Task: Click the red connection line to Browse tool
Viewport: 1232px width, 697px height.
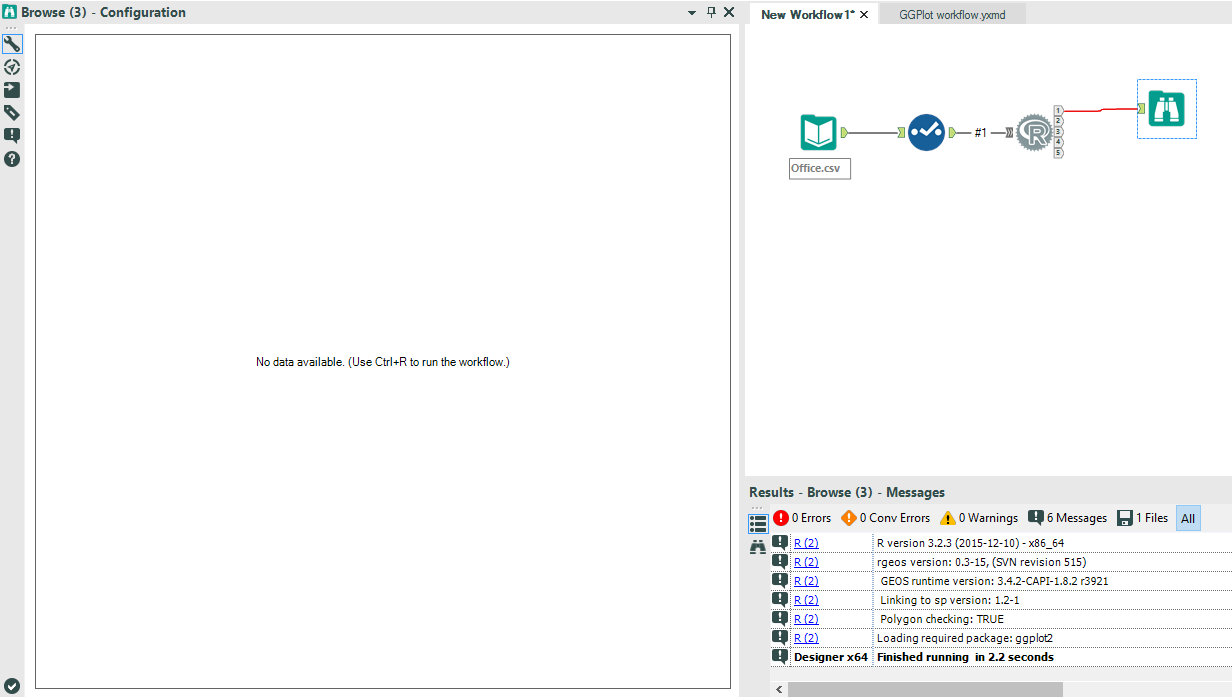Action: point(1100,110)
